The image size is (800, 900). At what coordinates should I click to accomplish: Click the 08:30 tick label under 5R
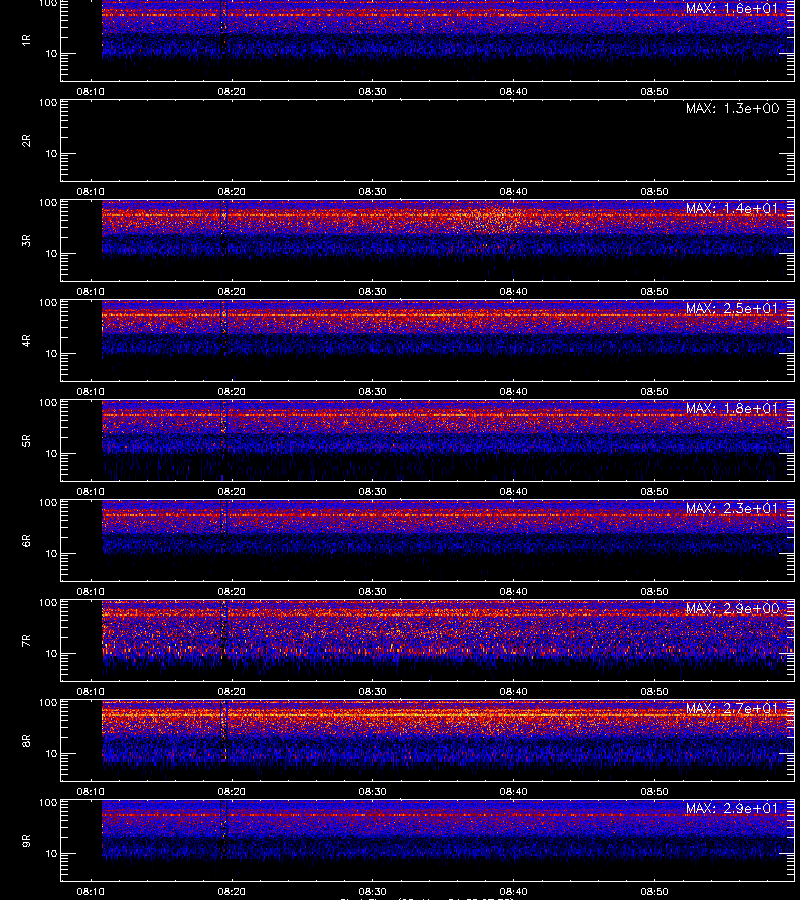[372, 492]
